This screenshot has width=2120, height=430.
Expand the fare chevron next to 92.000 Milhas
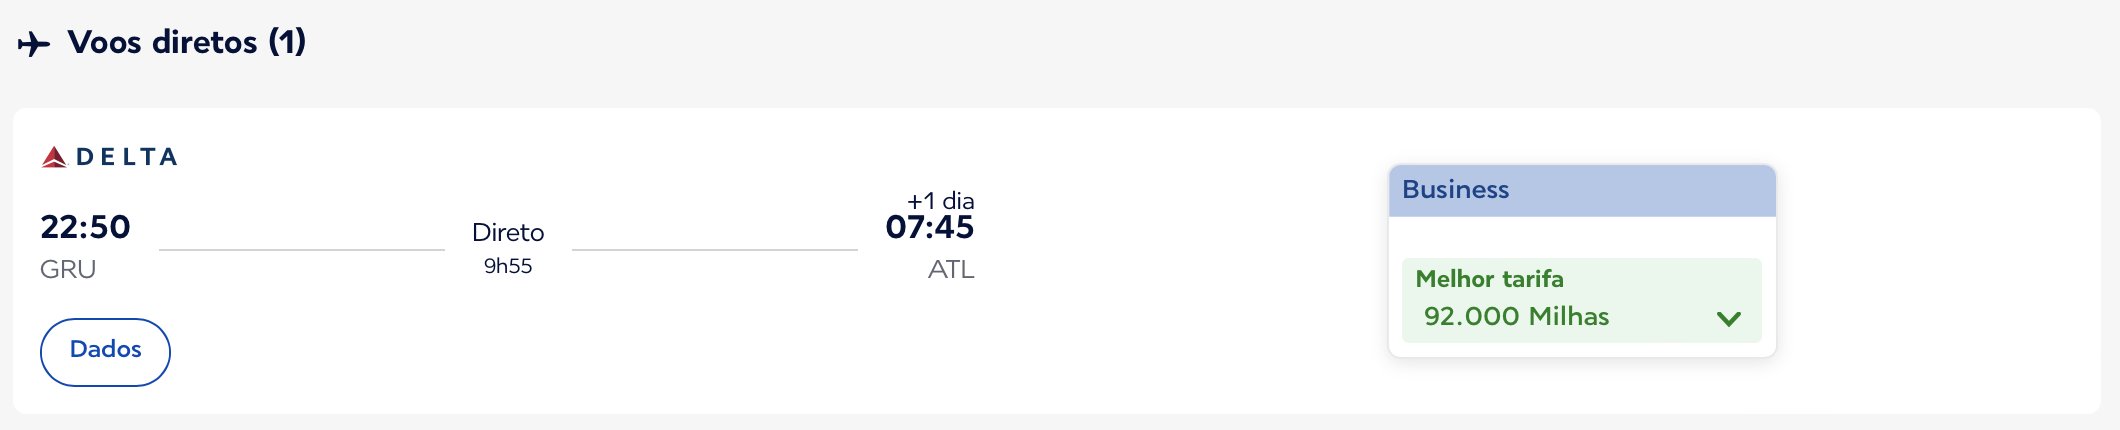point(1729,319)
